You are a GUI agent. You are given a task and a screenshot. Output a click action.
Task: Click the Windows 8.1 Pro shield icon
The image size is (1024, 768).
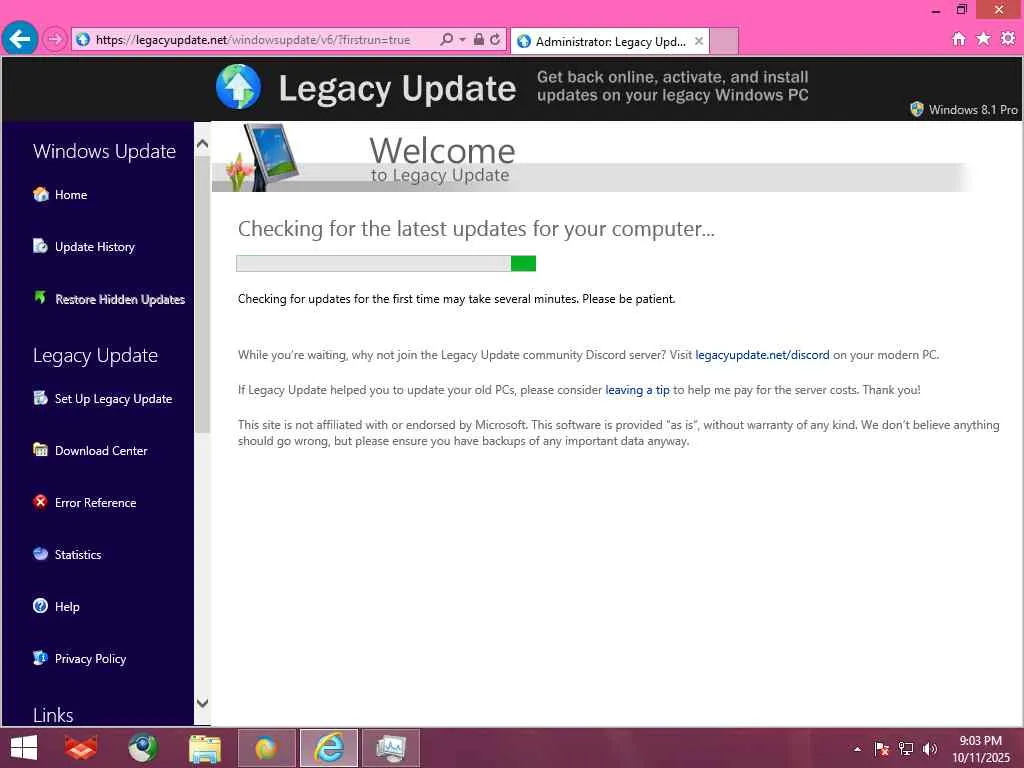[x=917, y=109]
